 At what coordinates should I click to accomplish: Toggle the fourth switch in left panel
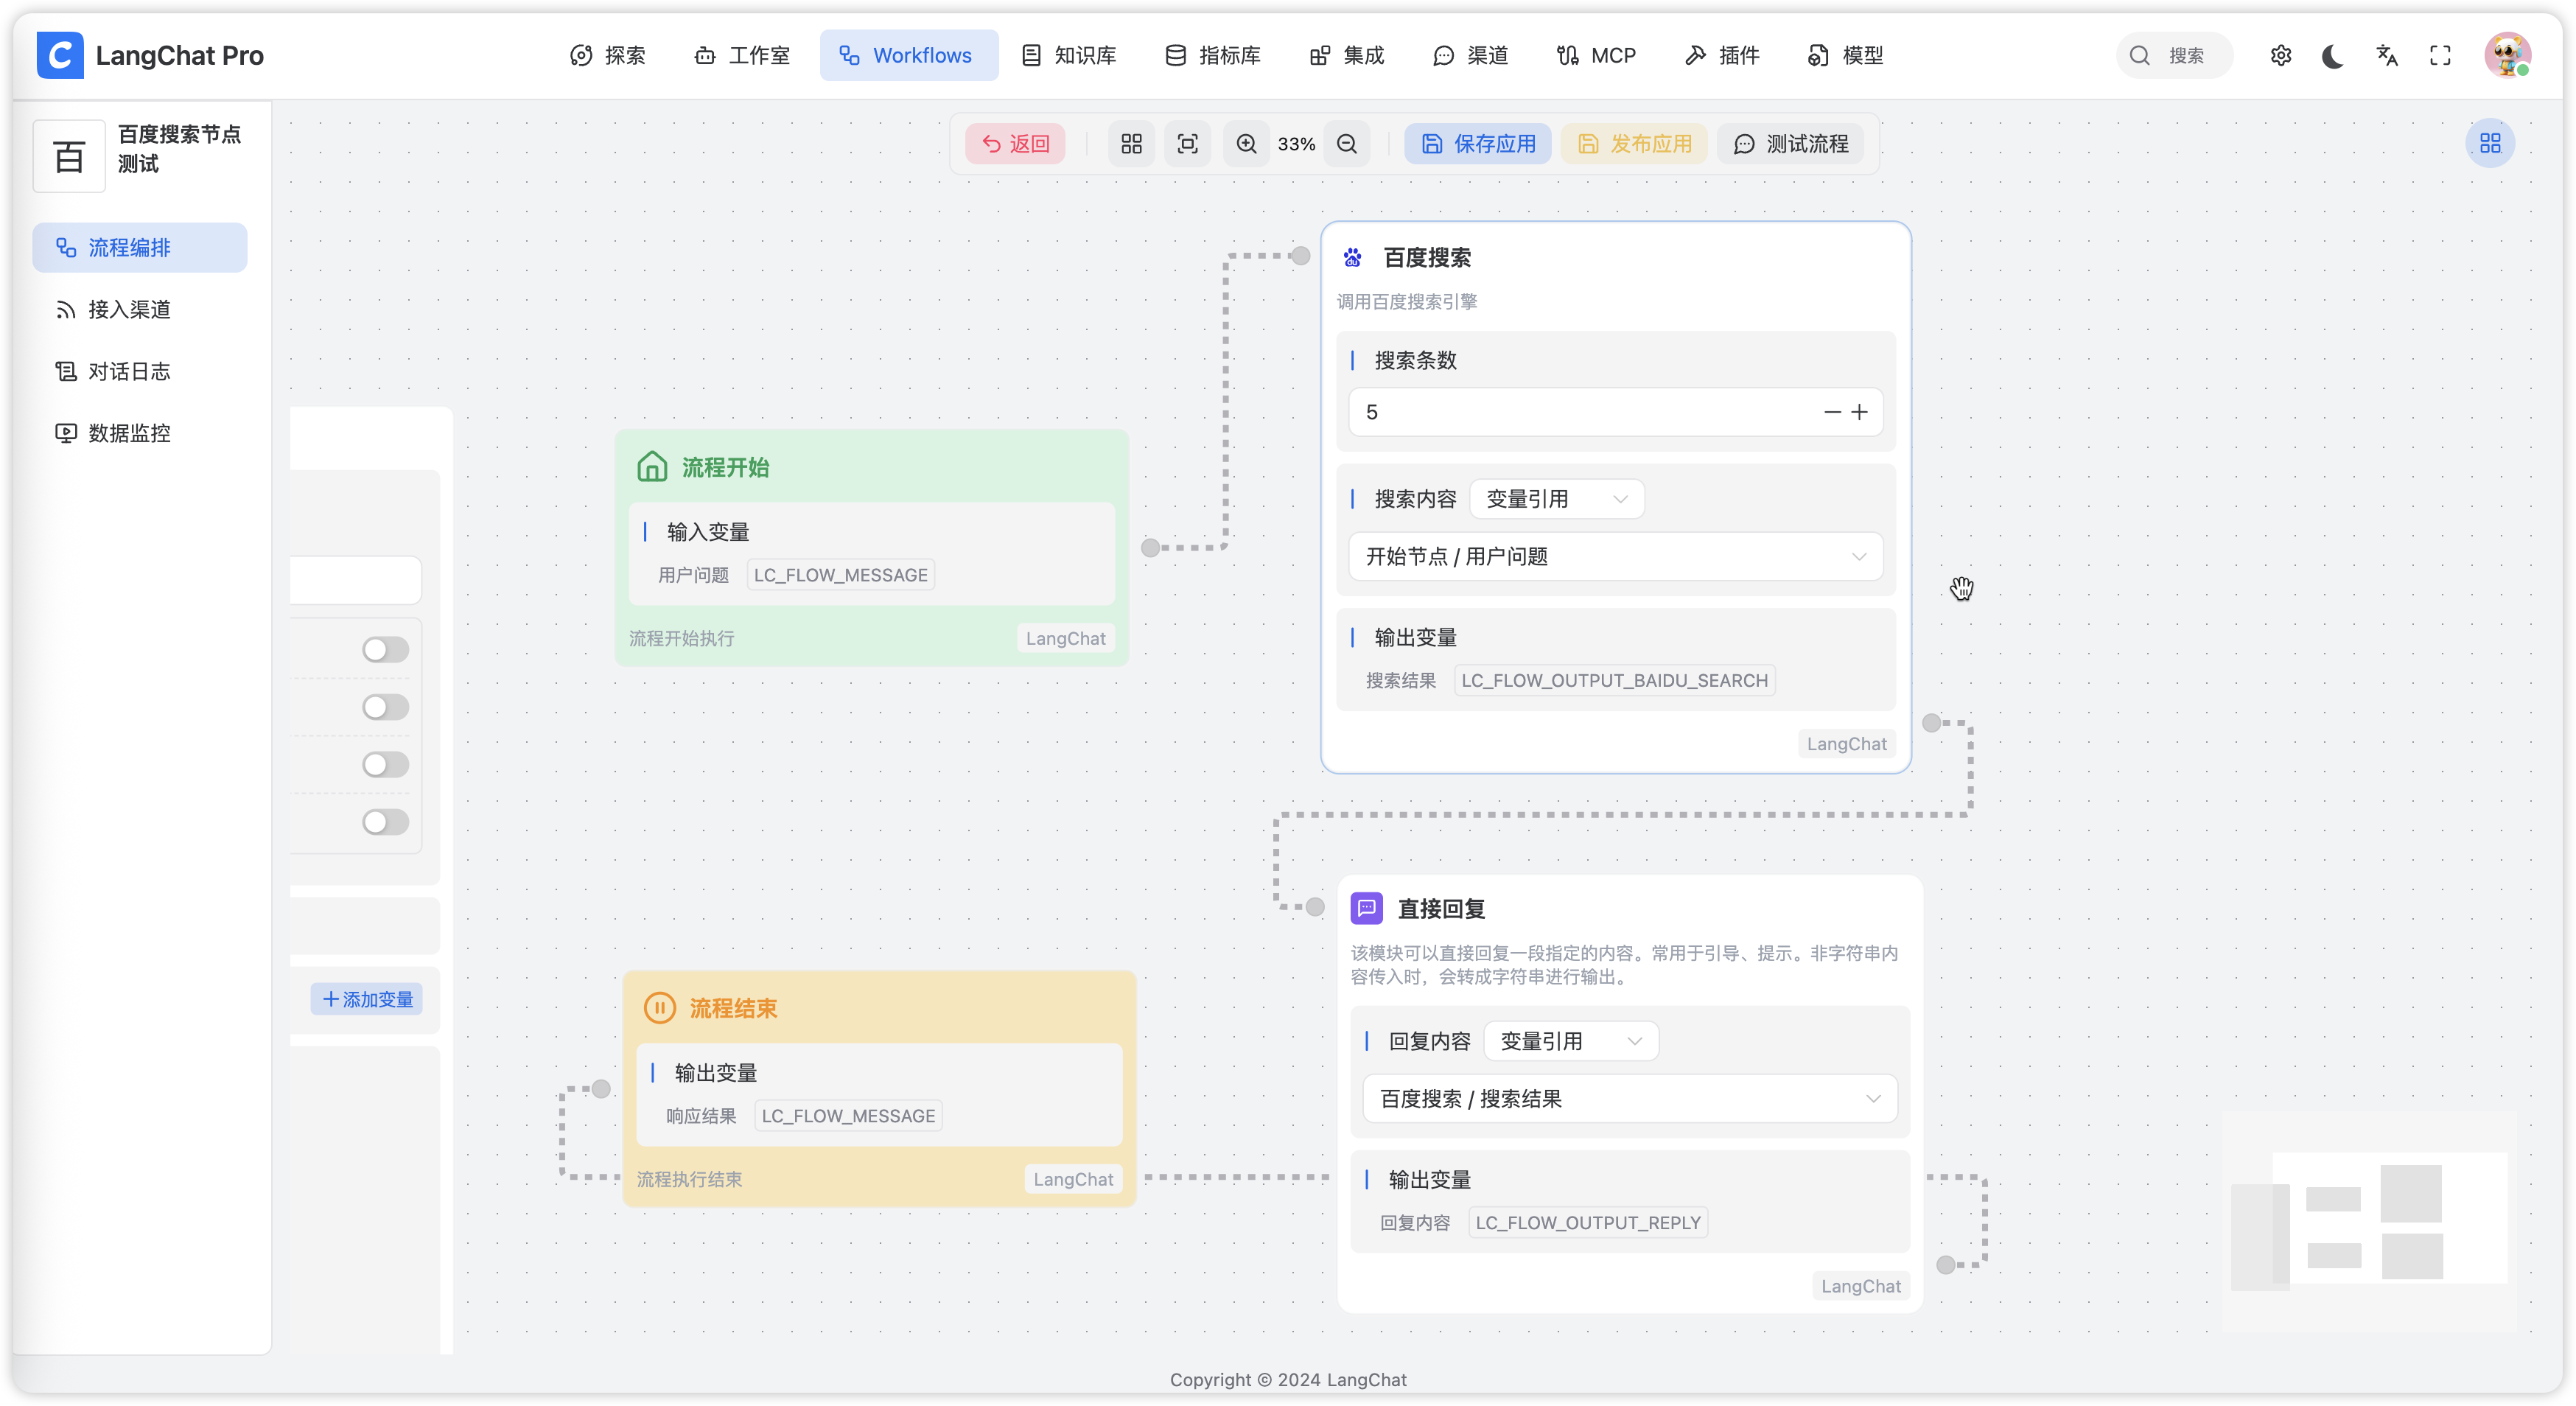[385, 822]
